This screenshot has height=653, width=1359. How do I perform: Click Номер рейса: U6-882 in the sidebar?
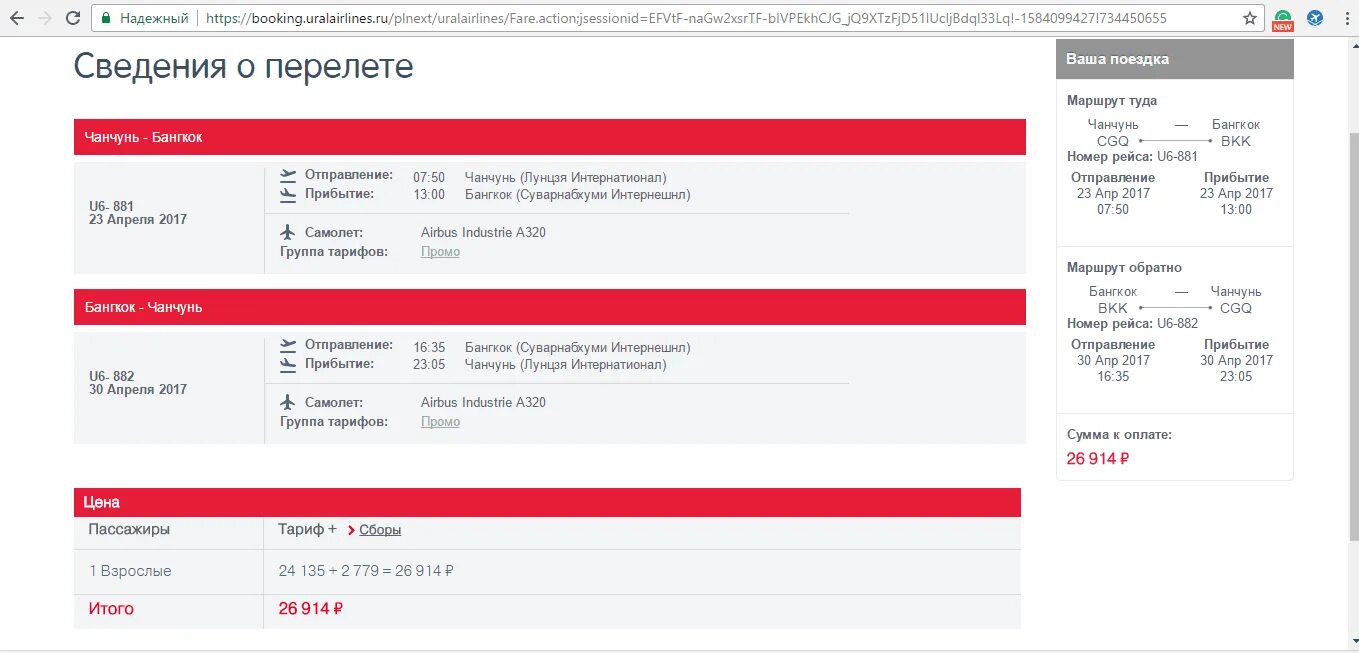1132,324
